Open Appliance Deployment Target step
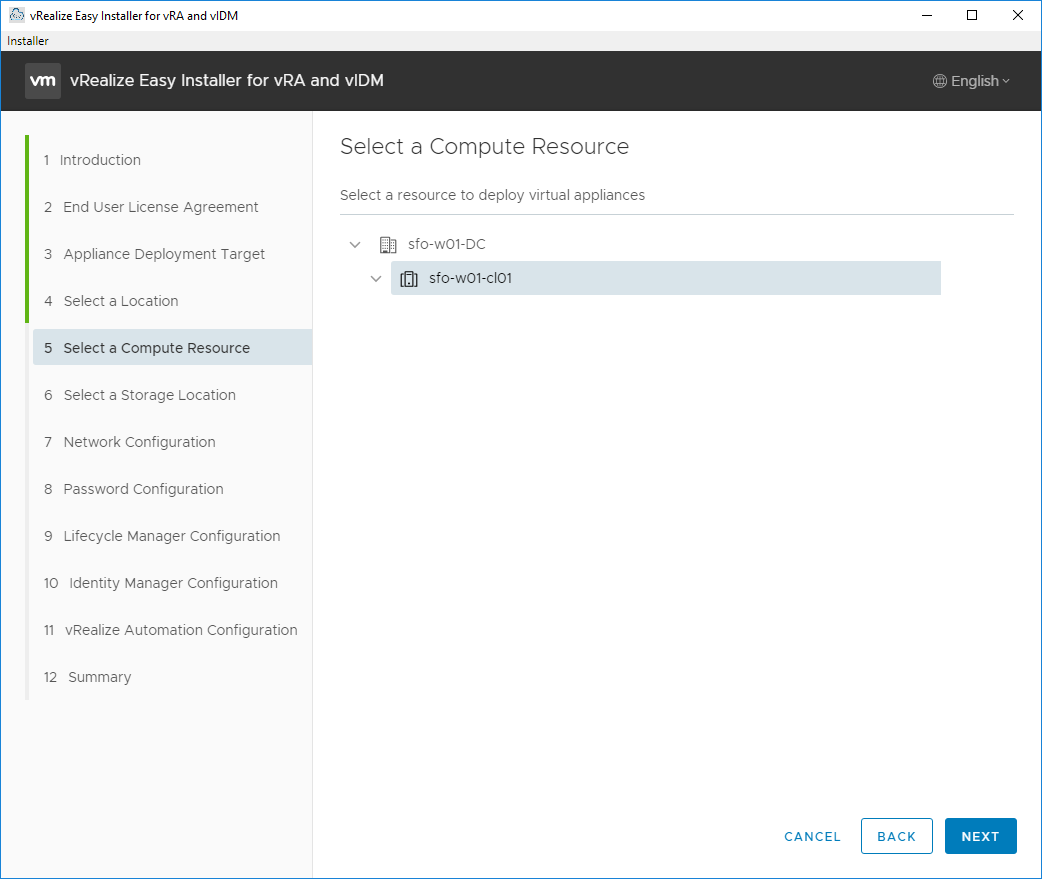 tap(154, 254)
